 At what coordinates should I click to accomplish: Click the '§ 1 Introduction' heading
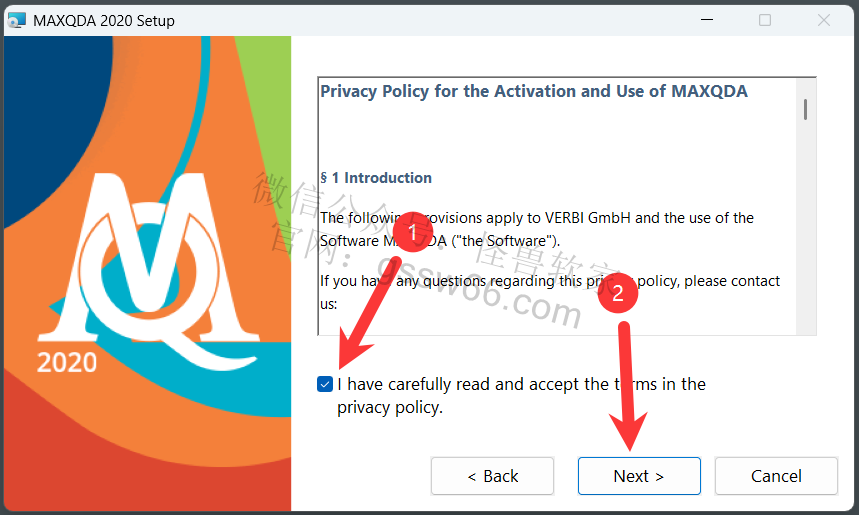tap(376, 178)
